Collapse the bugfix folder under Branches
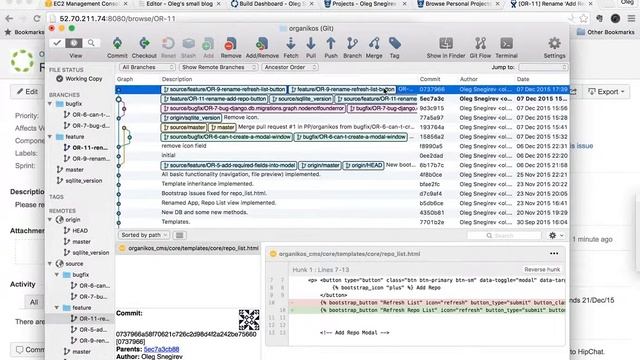This screenshot has width=640, height=360. (x=50, y=104)
